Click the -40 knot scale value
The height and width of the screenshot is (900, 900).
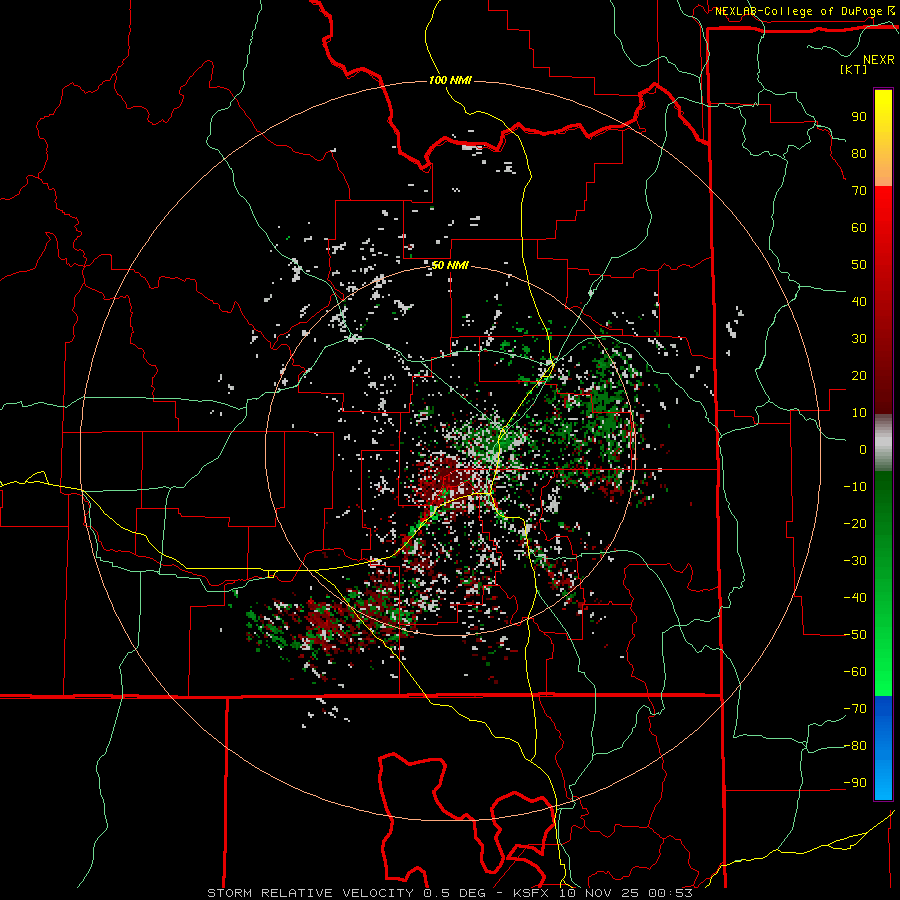click(x=855, y=598)
